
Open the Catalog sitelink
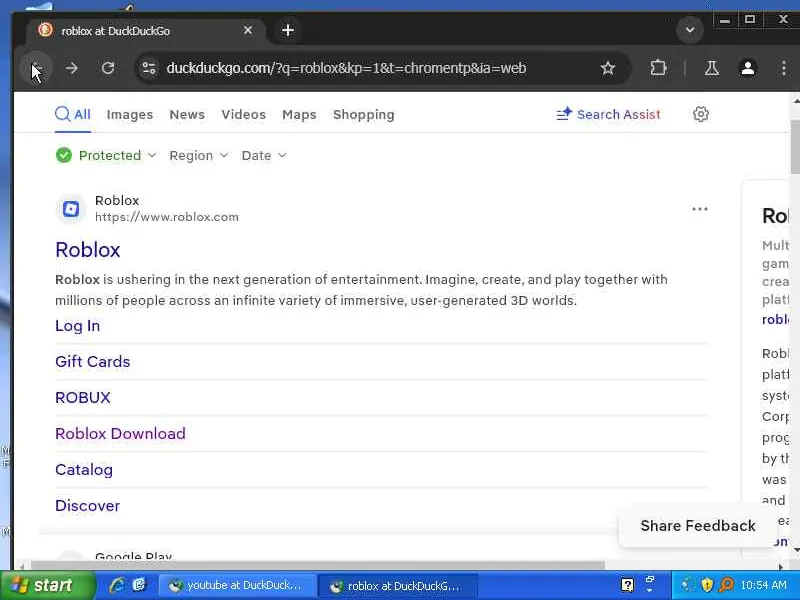84,469
